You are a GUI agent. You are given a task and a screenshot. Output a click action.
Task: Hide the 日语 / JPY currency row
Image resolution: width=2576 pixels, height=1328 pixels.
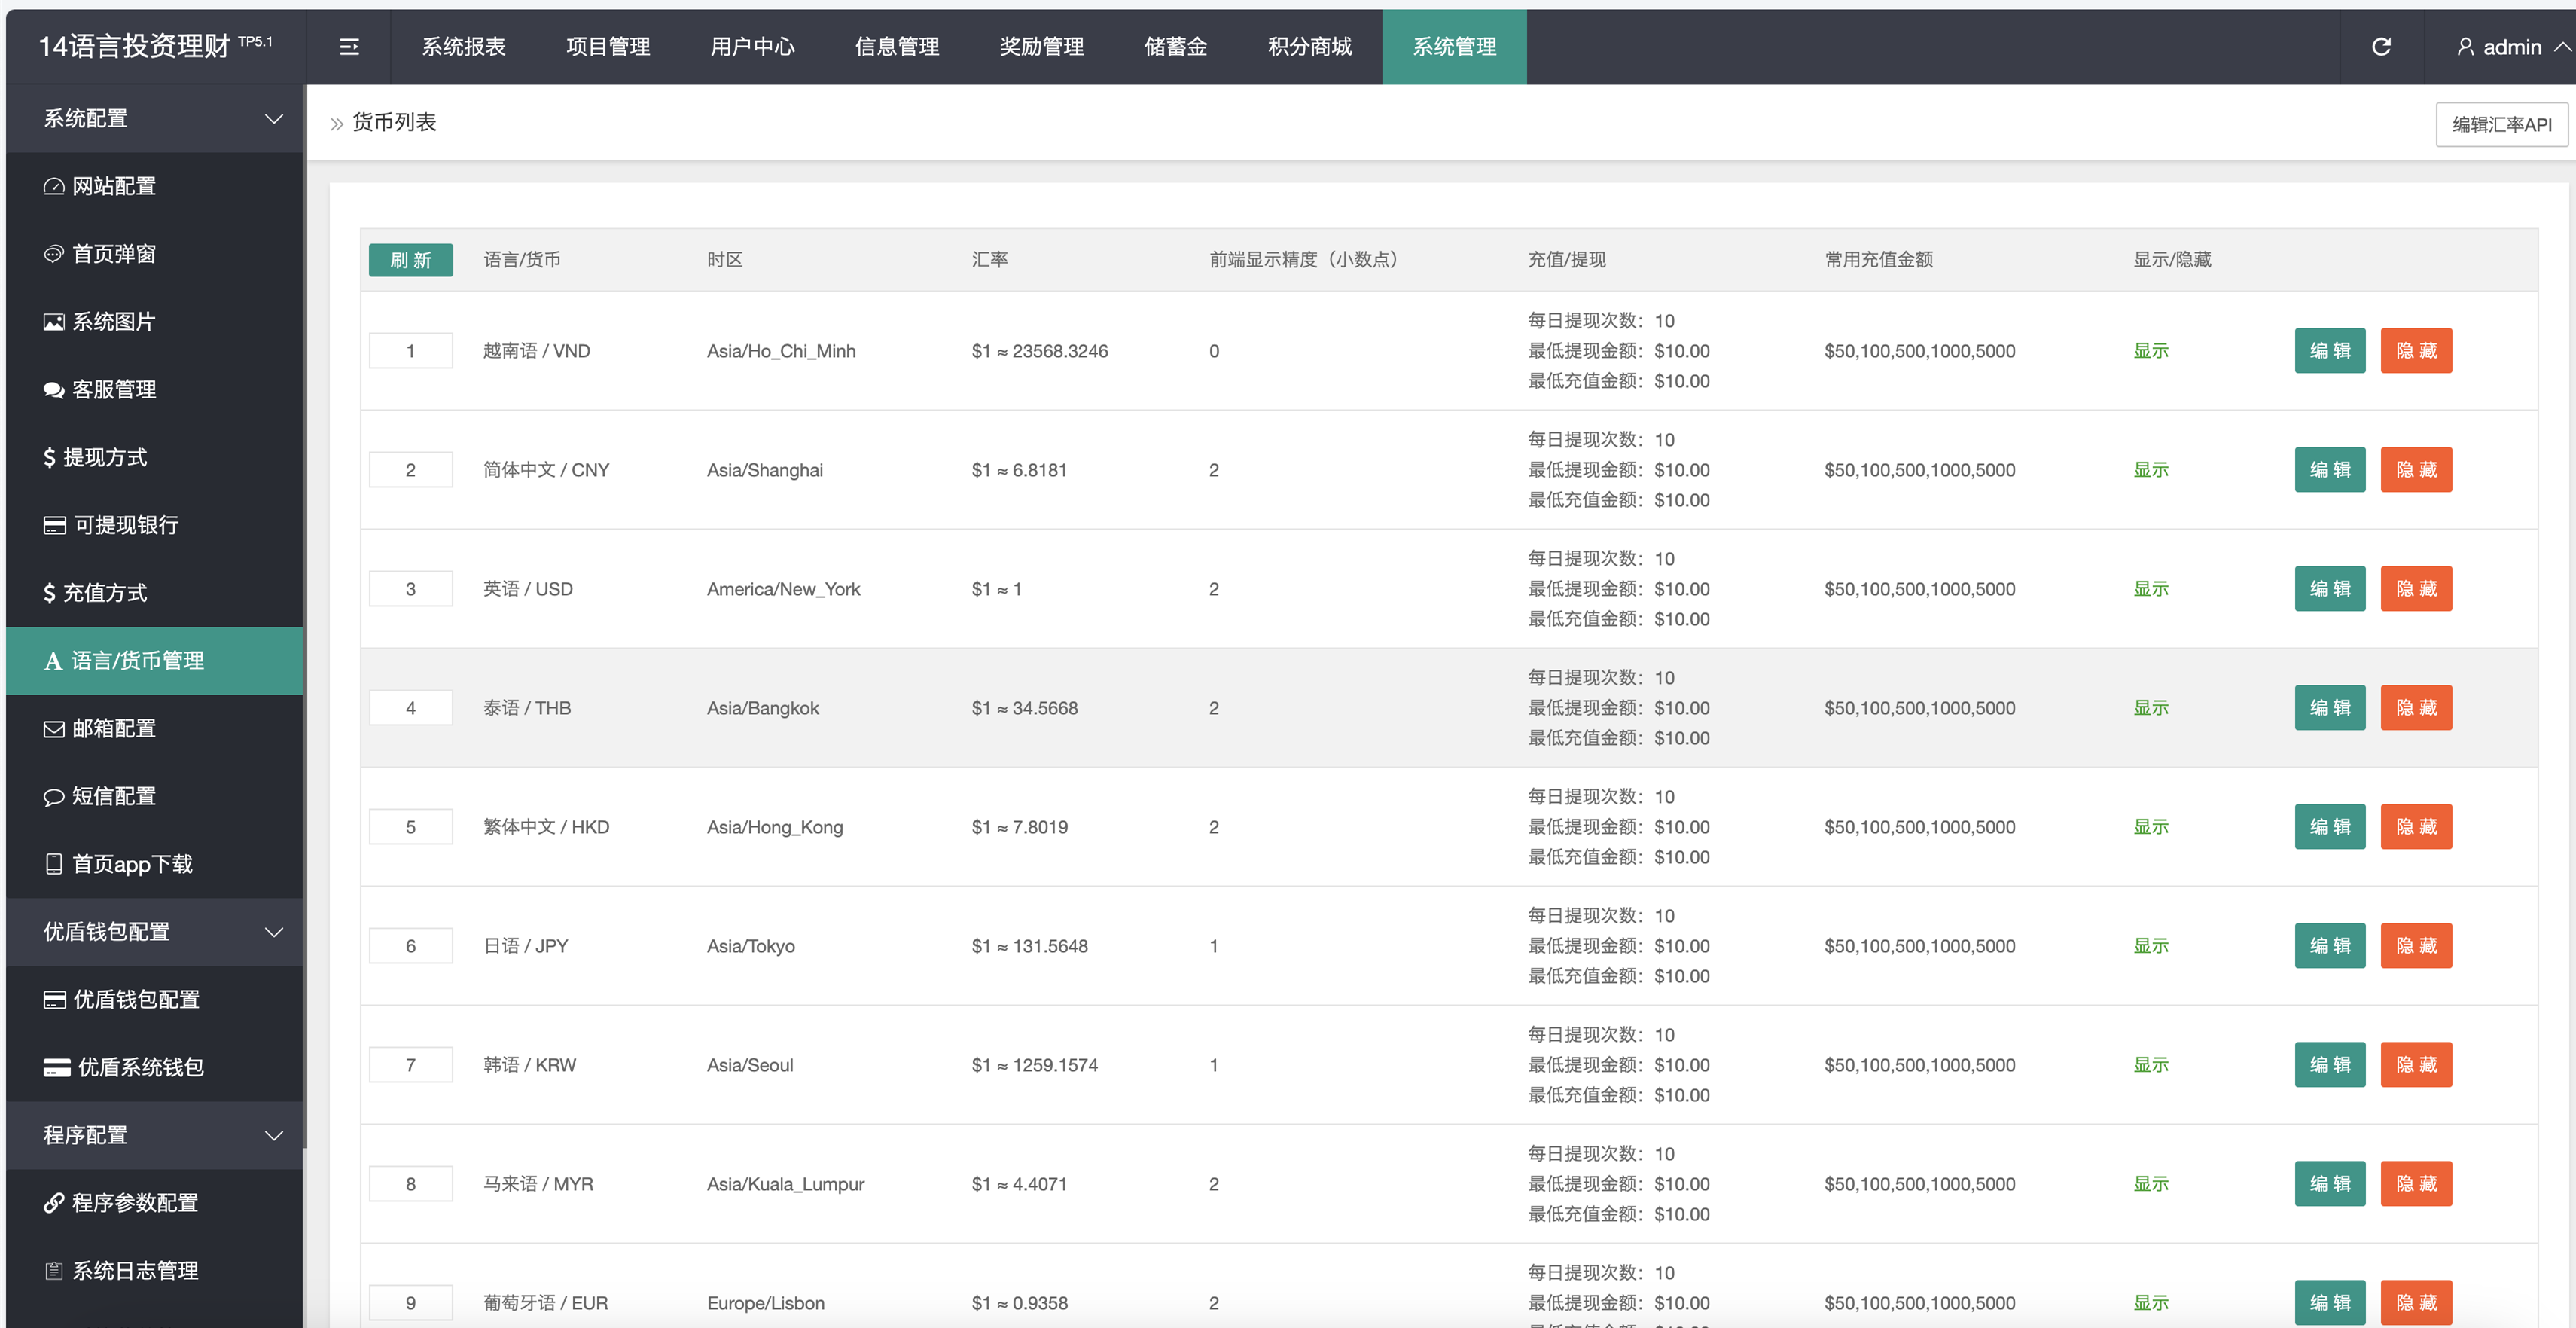2415,946
